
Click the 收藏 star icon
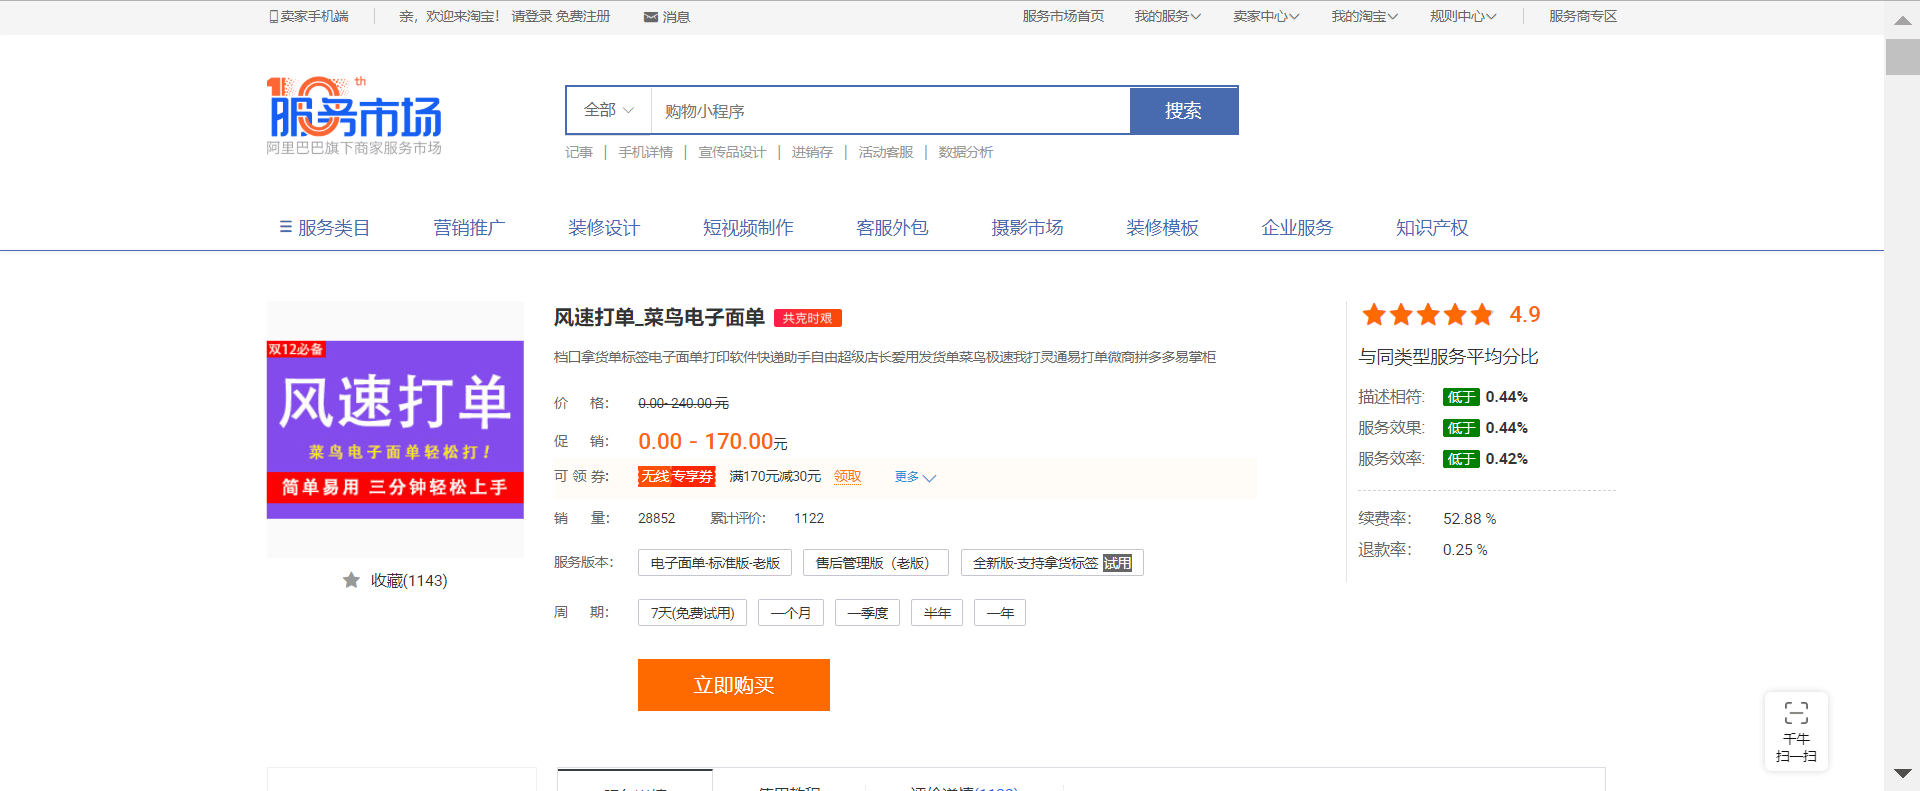click(351, 580)
